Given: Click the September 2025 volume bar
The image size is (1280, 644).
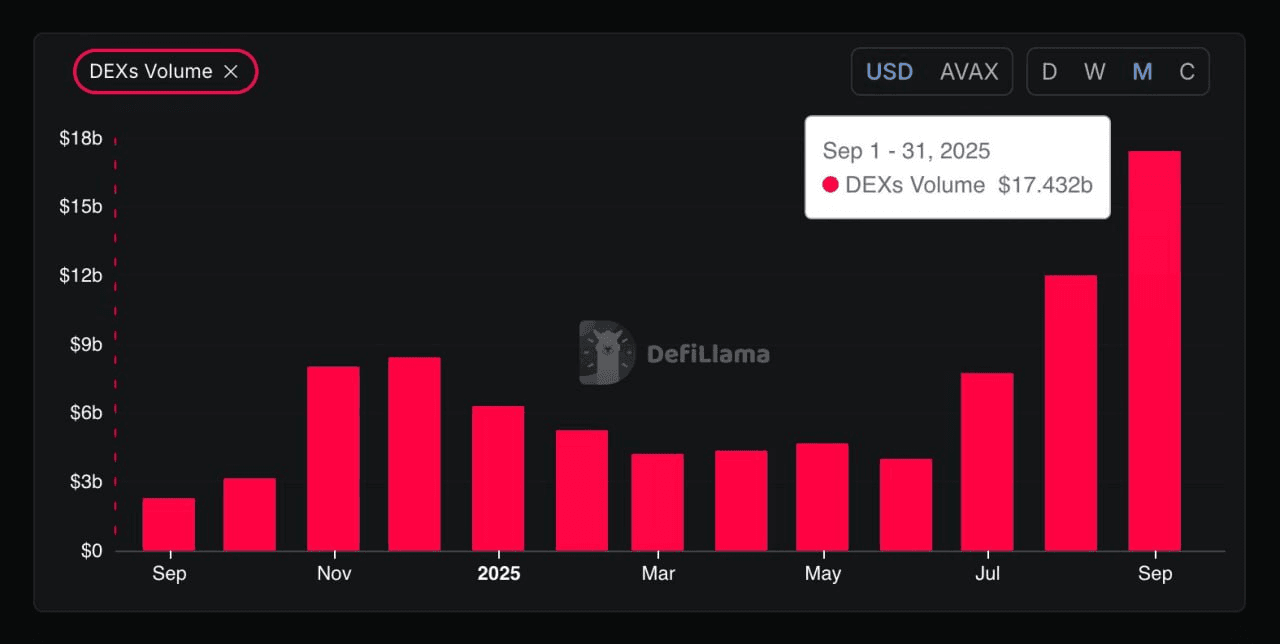Looking at the screenshot, I should click(1154, 350).
